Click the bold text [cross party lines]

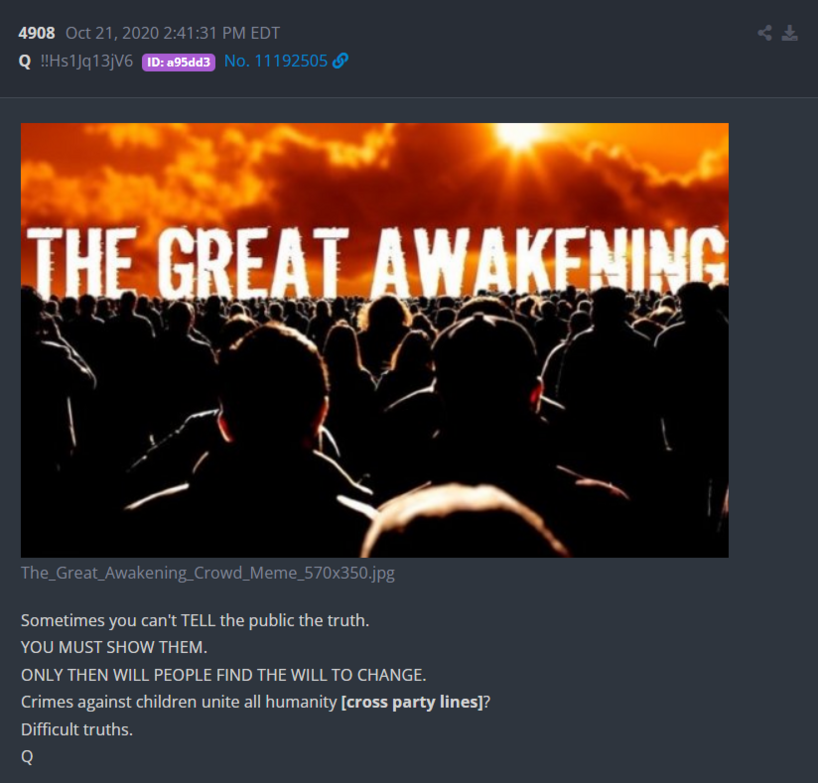[412, 702]
